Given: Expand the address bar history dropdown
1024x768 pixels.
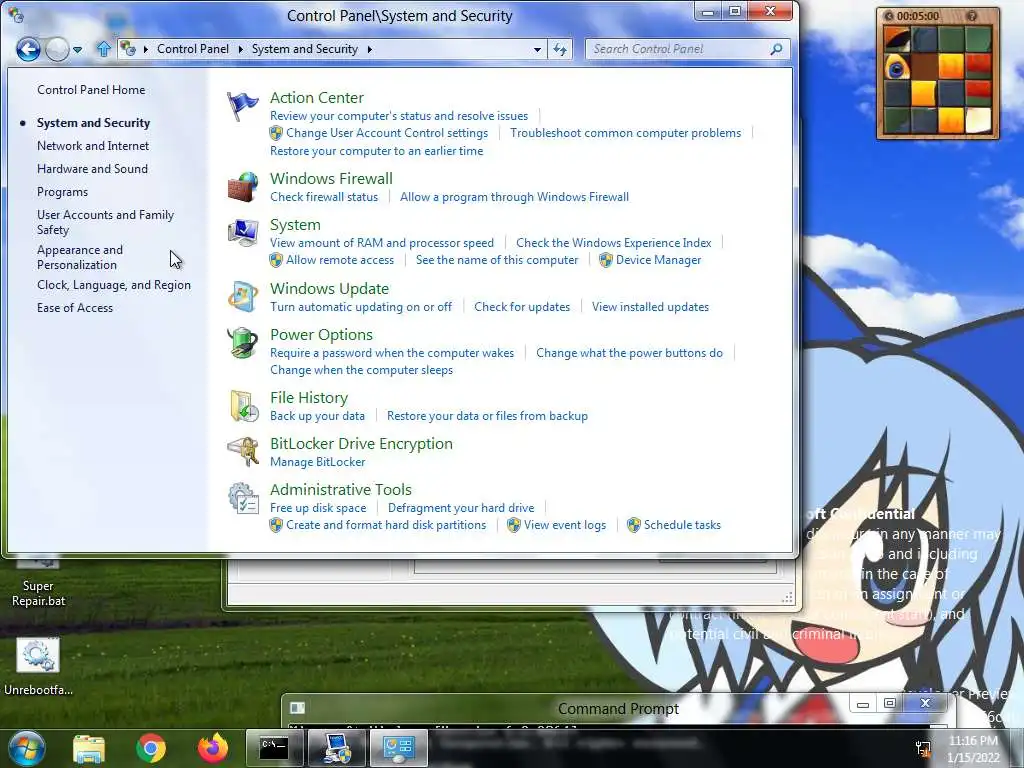Looking at the screenshot, I should pyautogui.click(x=537, y=50).
